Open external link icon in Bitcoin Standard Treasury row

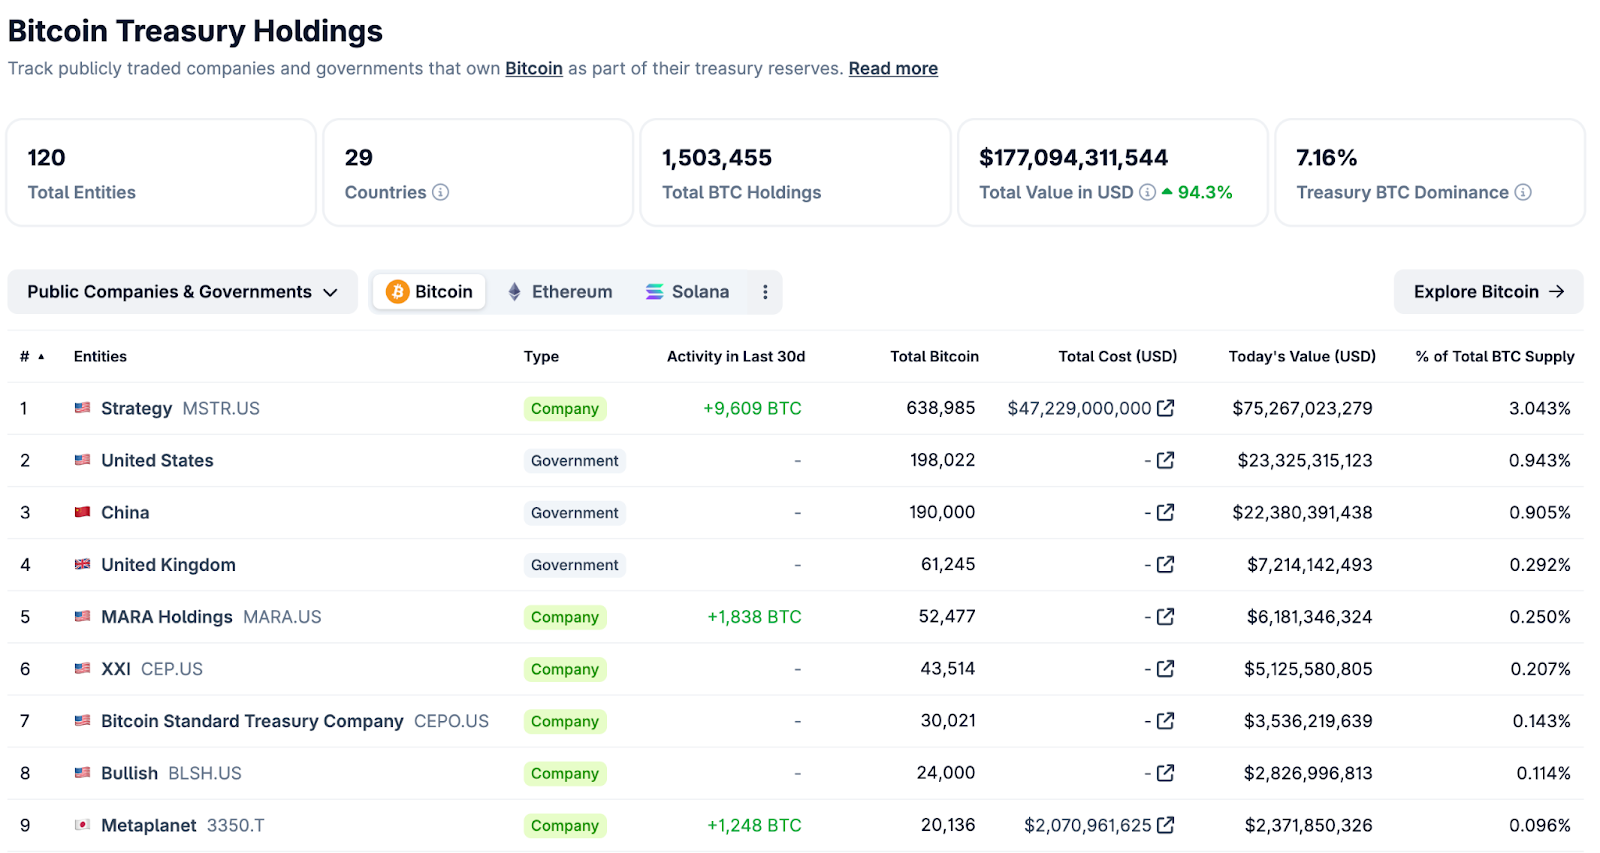point(1165,721)
